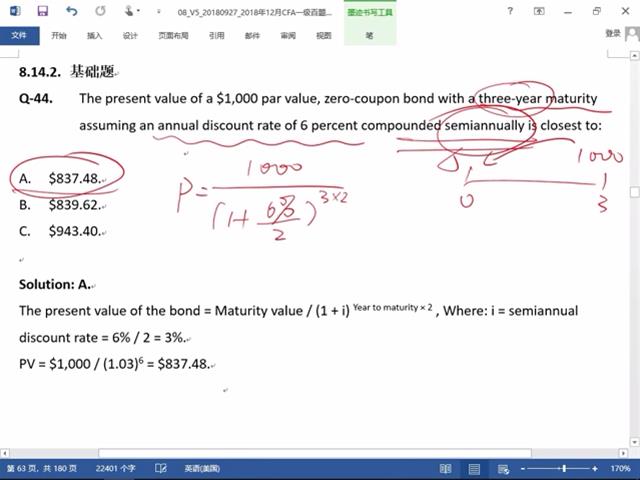Switch to the 审阅 (Review) tab
Image resolution: width=640 pixels, height=480 pixels.
(288, 36)
